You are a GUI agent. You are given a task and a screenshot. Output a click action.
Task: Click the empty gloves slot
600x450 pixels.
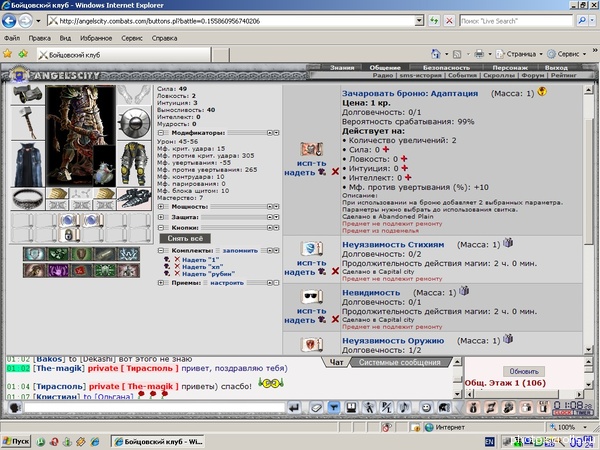click(x=134, y=95)
